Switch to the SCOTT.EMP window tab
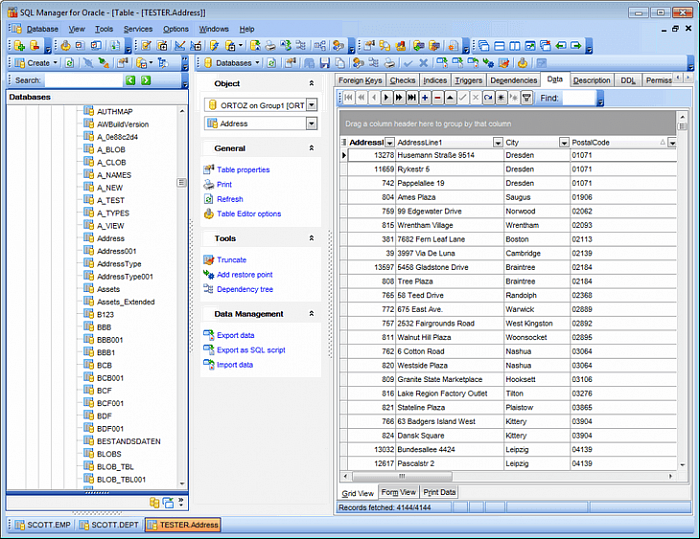 pos(42,525)
